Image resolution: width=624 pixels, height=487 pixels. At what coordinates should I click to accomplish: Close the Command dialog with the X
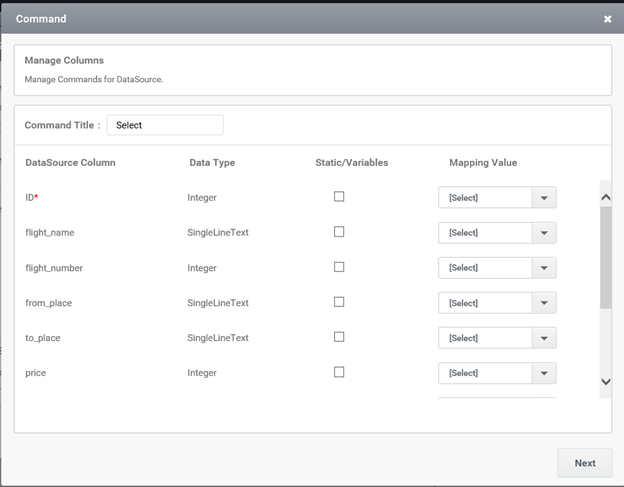[x=607, y=19]
